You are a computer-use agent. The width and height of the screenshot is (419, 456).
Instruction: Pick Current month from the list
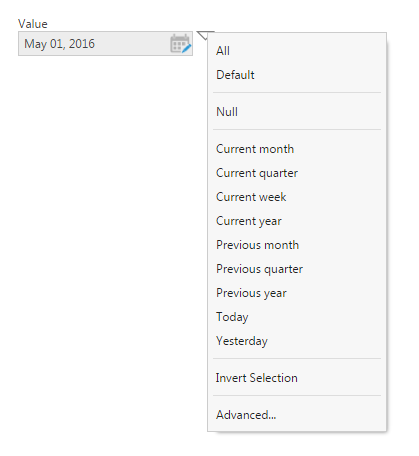point(297,149)
